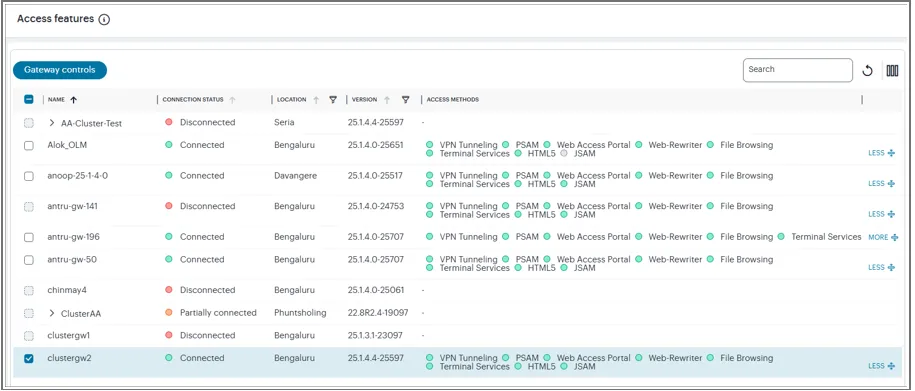Click the red status dot for chinmay4
The height and width of the screenshot is (391, 915).
click(169, 290)
